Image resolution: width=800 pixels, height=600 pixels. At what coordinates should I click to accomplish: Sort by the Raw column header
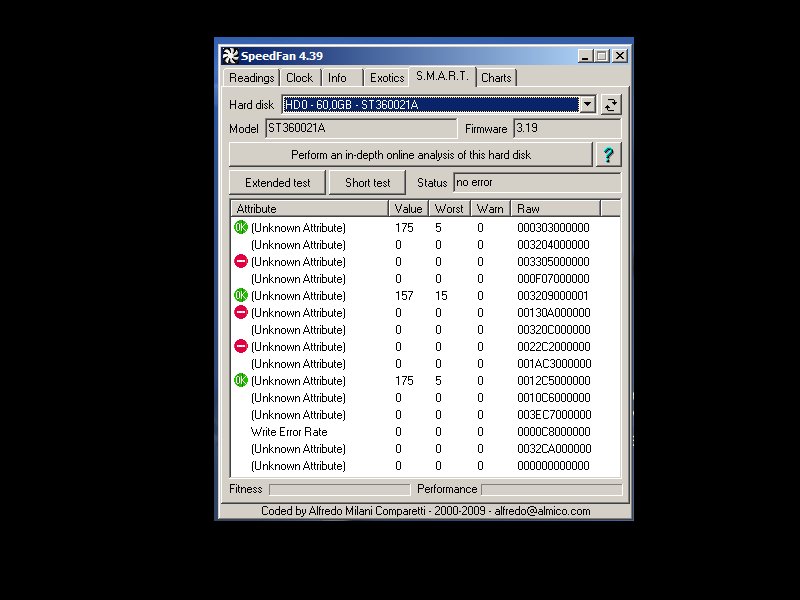coord(556,209)
